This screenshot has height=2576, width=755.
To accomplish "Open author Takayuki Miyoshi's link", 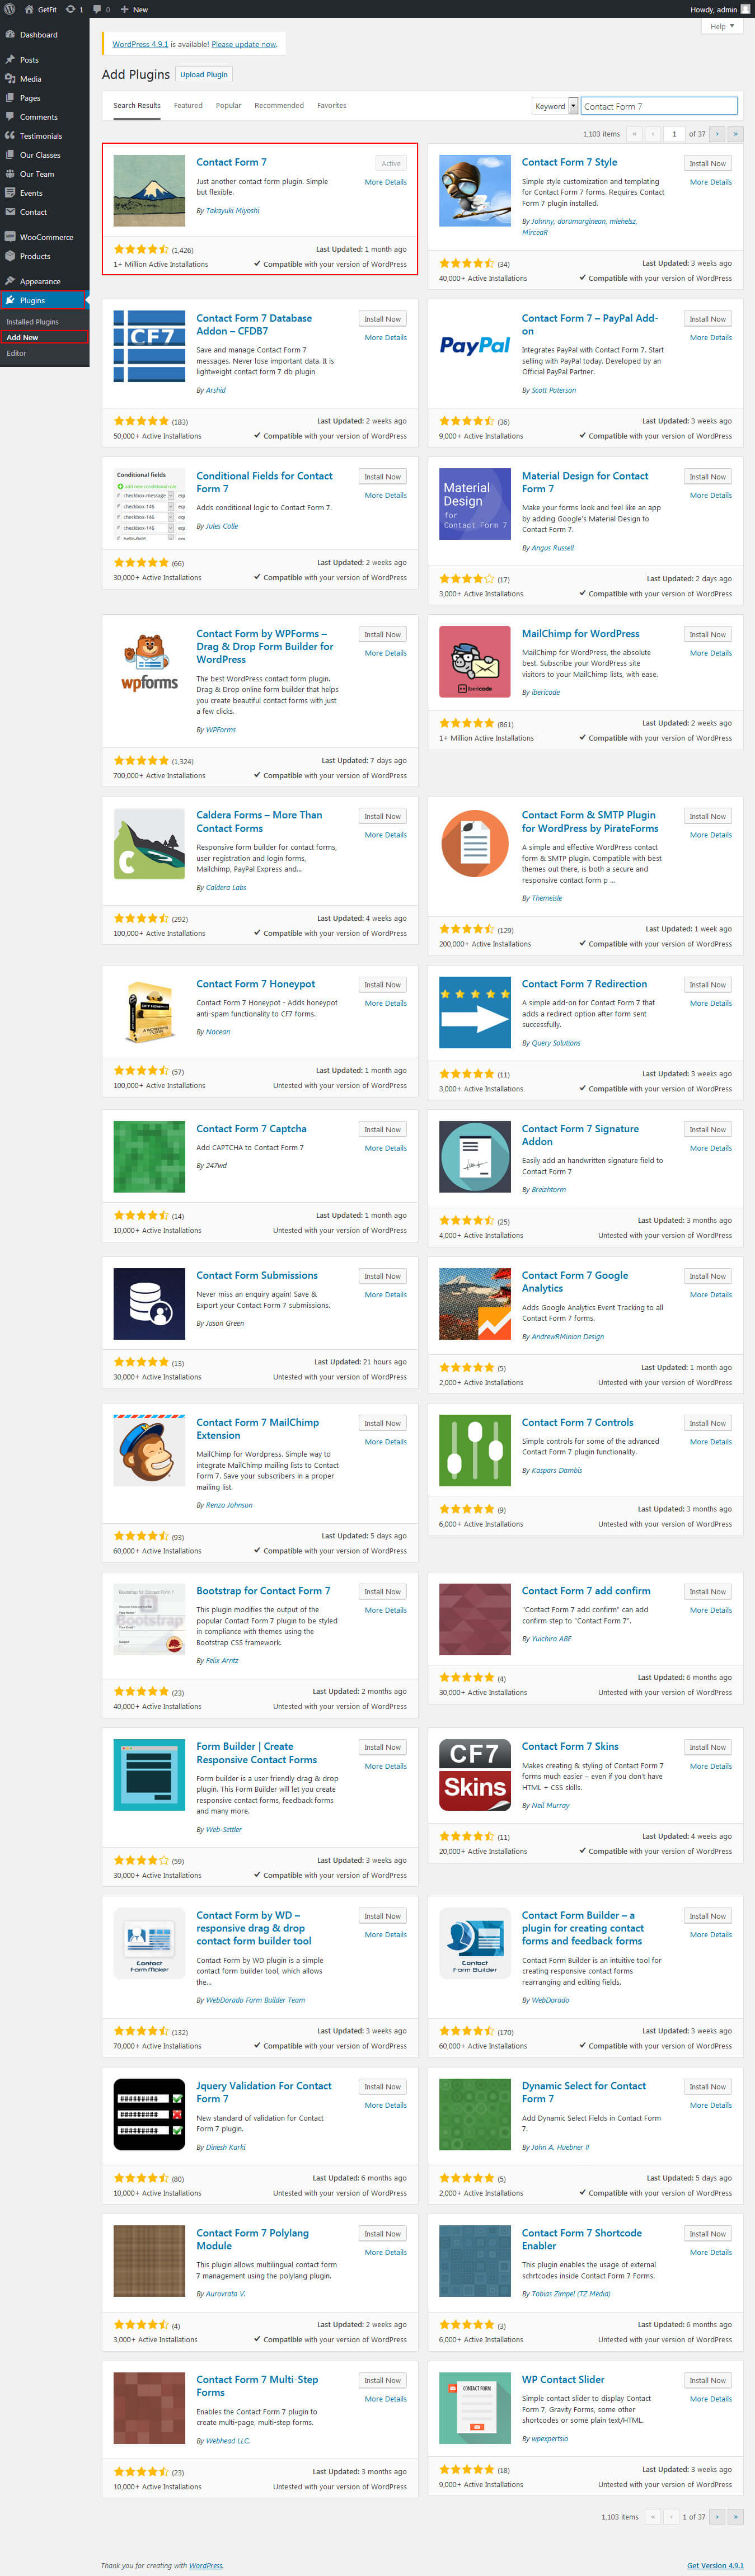I will (x=232, y=211).
